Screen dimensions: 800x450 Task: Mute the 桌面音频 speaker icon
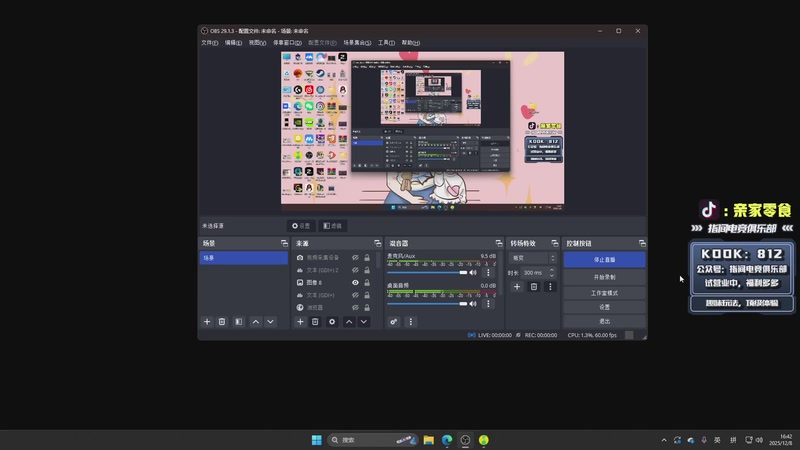[473, 304]
